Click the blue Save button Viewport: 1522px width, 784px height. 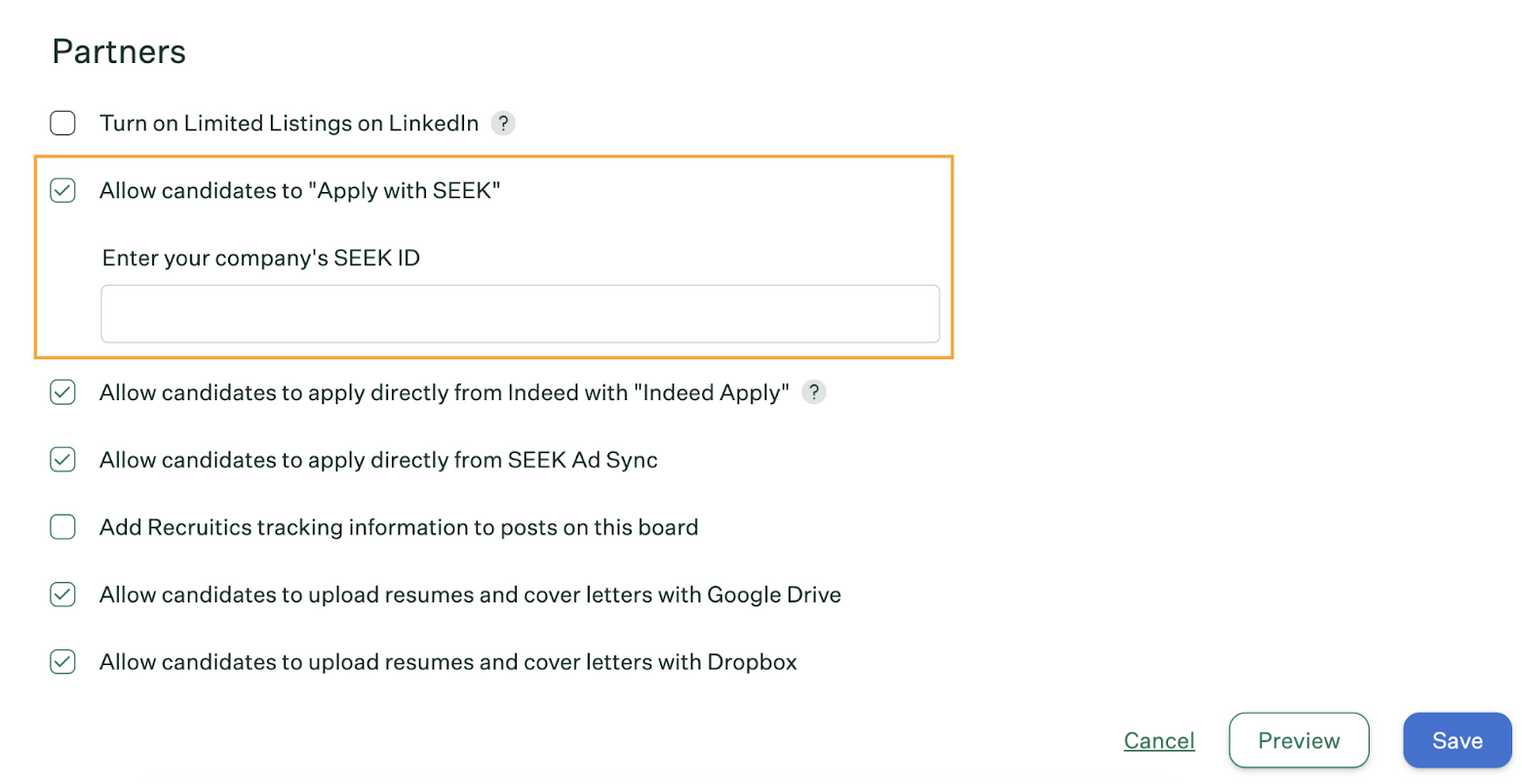click(x=1457, y=741)
